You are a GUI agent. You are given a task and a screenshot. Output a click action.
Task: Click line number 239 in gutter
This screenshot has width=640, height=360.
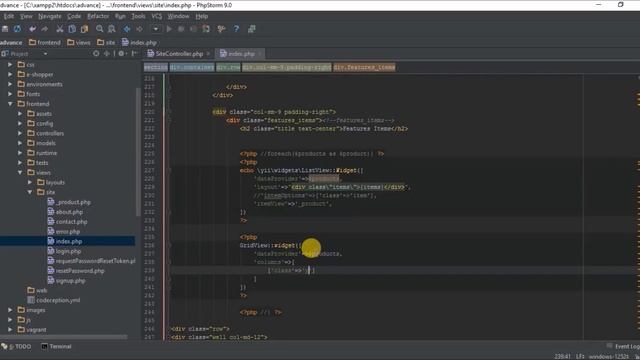click(149, 271)
